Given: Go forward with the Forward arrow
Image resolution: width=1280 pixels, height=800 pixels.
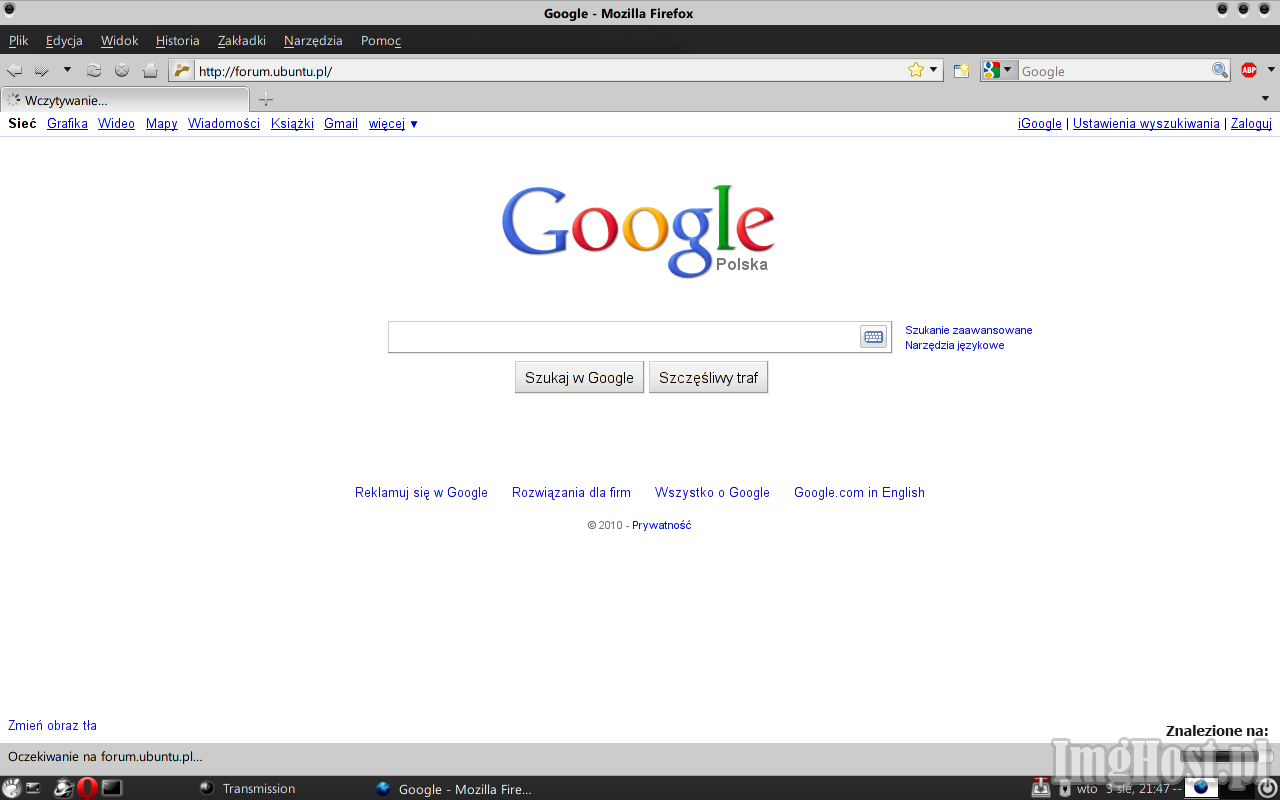Looking at the screenshot, I should pos(41,70).
